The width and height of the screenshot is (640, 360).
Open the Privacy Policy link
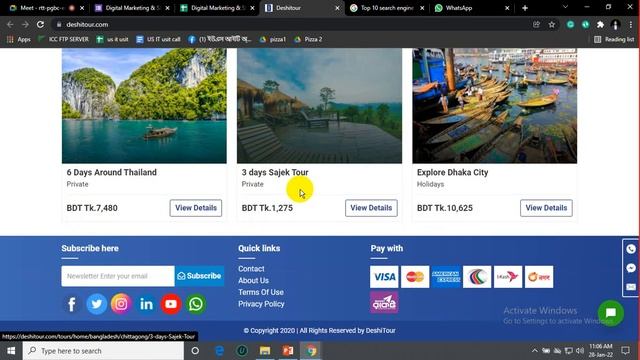pyautogui.click(x=261, y=304)
